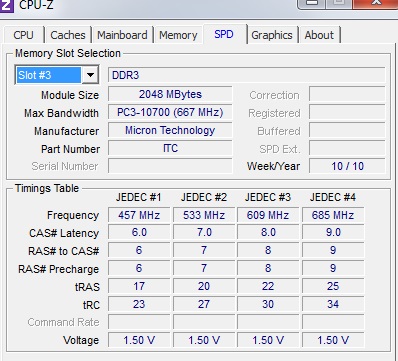
Task: Click the DDR3 memory type field
Action: point(247,75)
